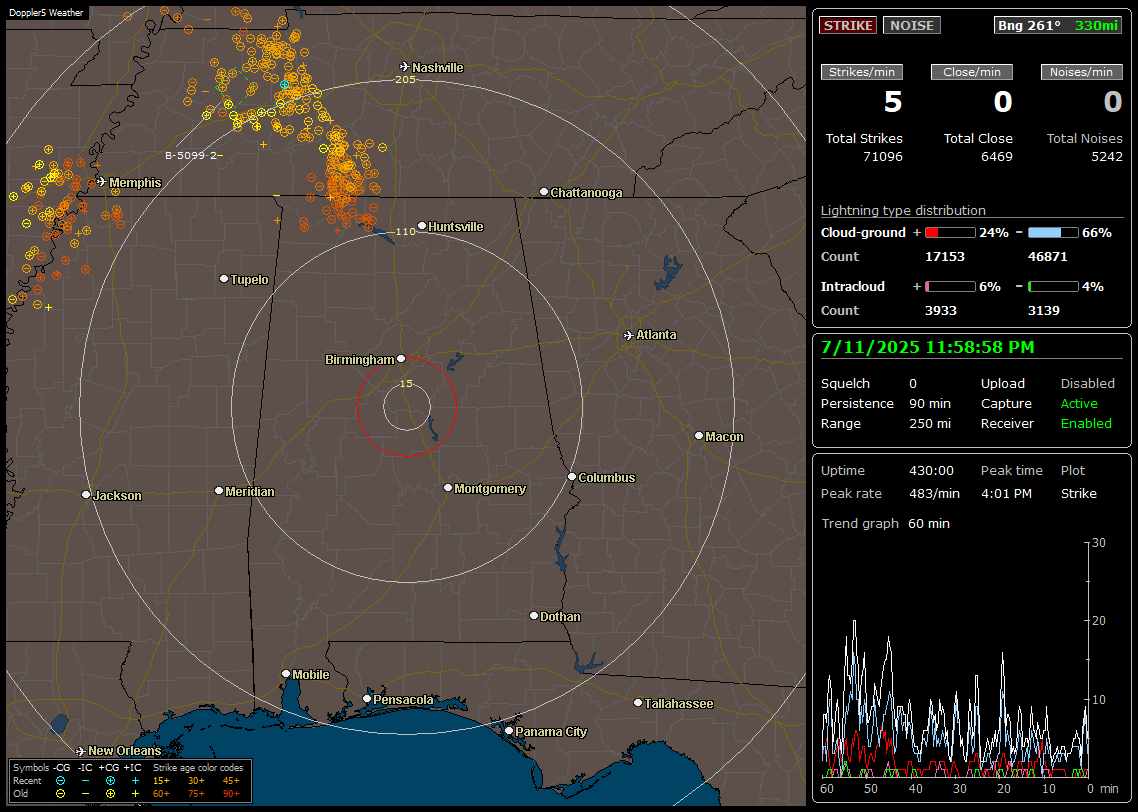Click the Persistence value 90 min
This screenshot has width=1138, height=812.
[930, 403]
